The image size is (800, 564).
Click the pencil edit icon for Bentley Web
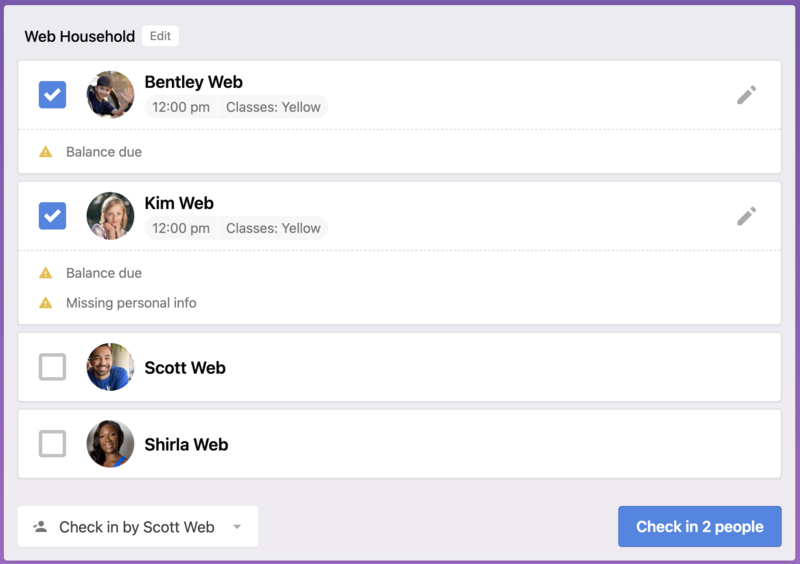tap(747, 95)
